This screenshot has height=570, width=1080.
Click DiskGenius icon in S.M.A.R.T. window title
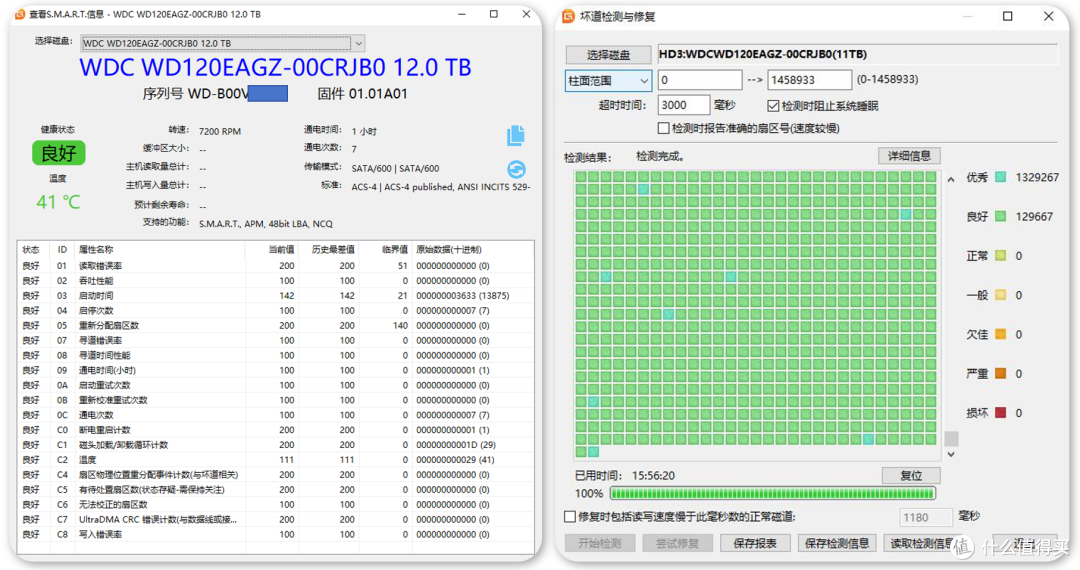point(20,14)
